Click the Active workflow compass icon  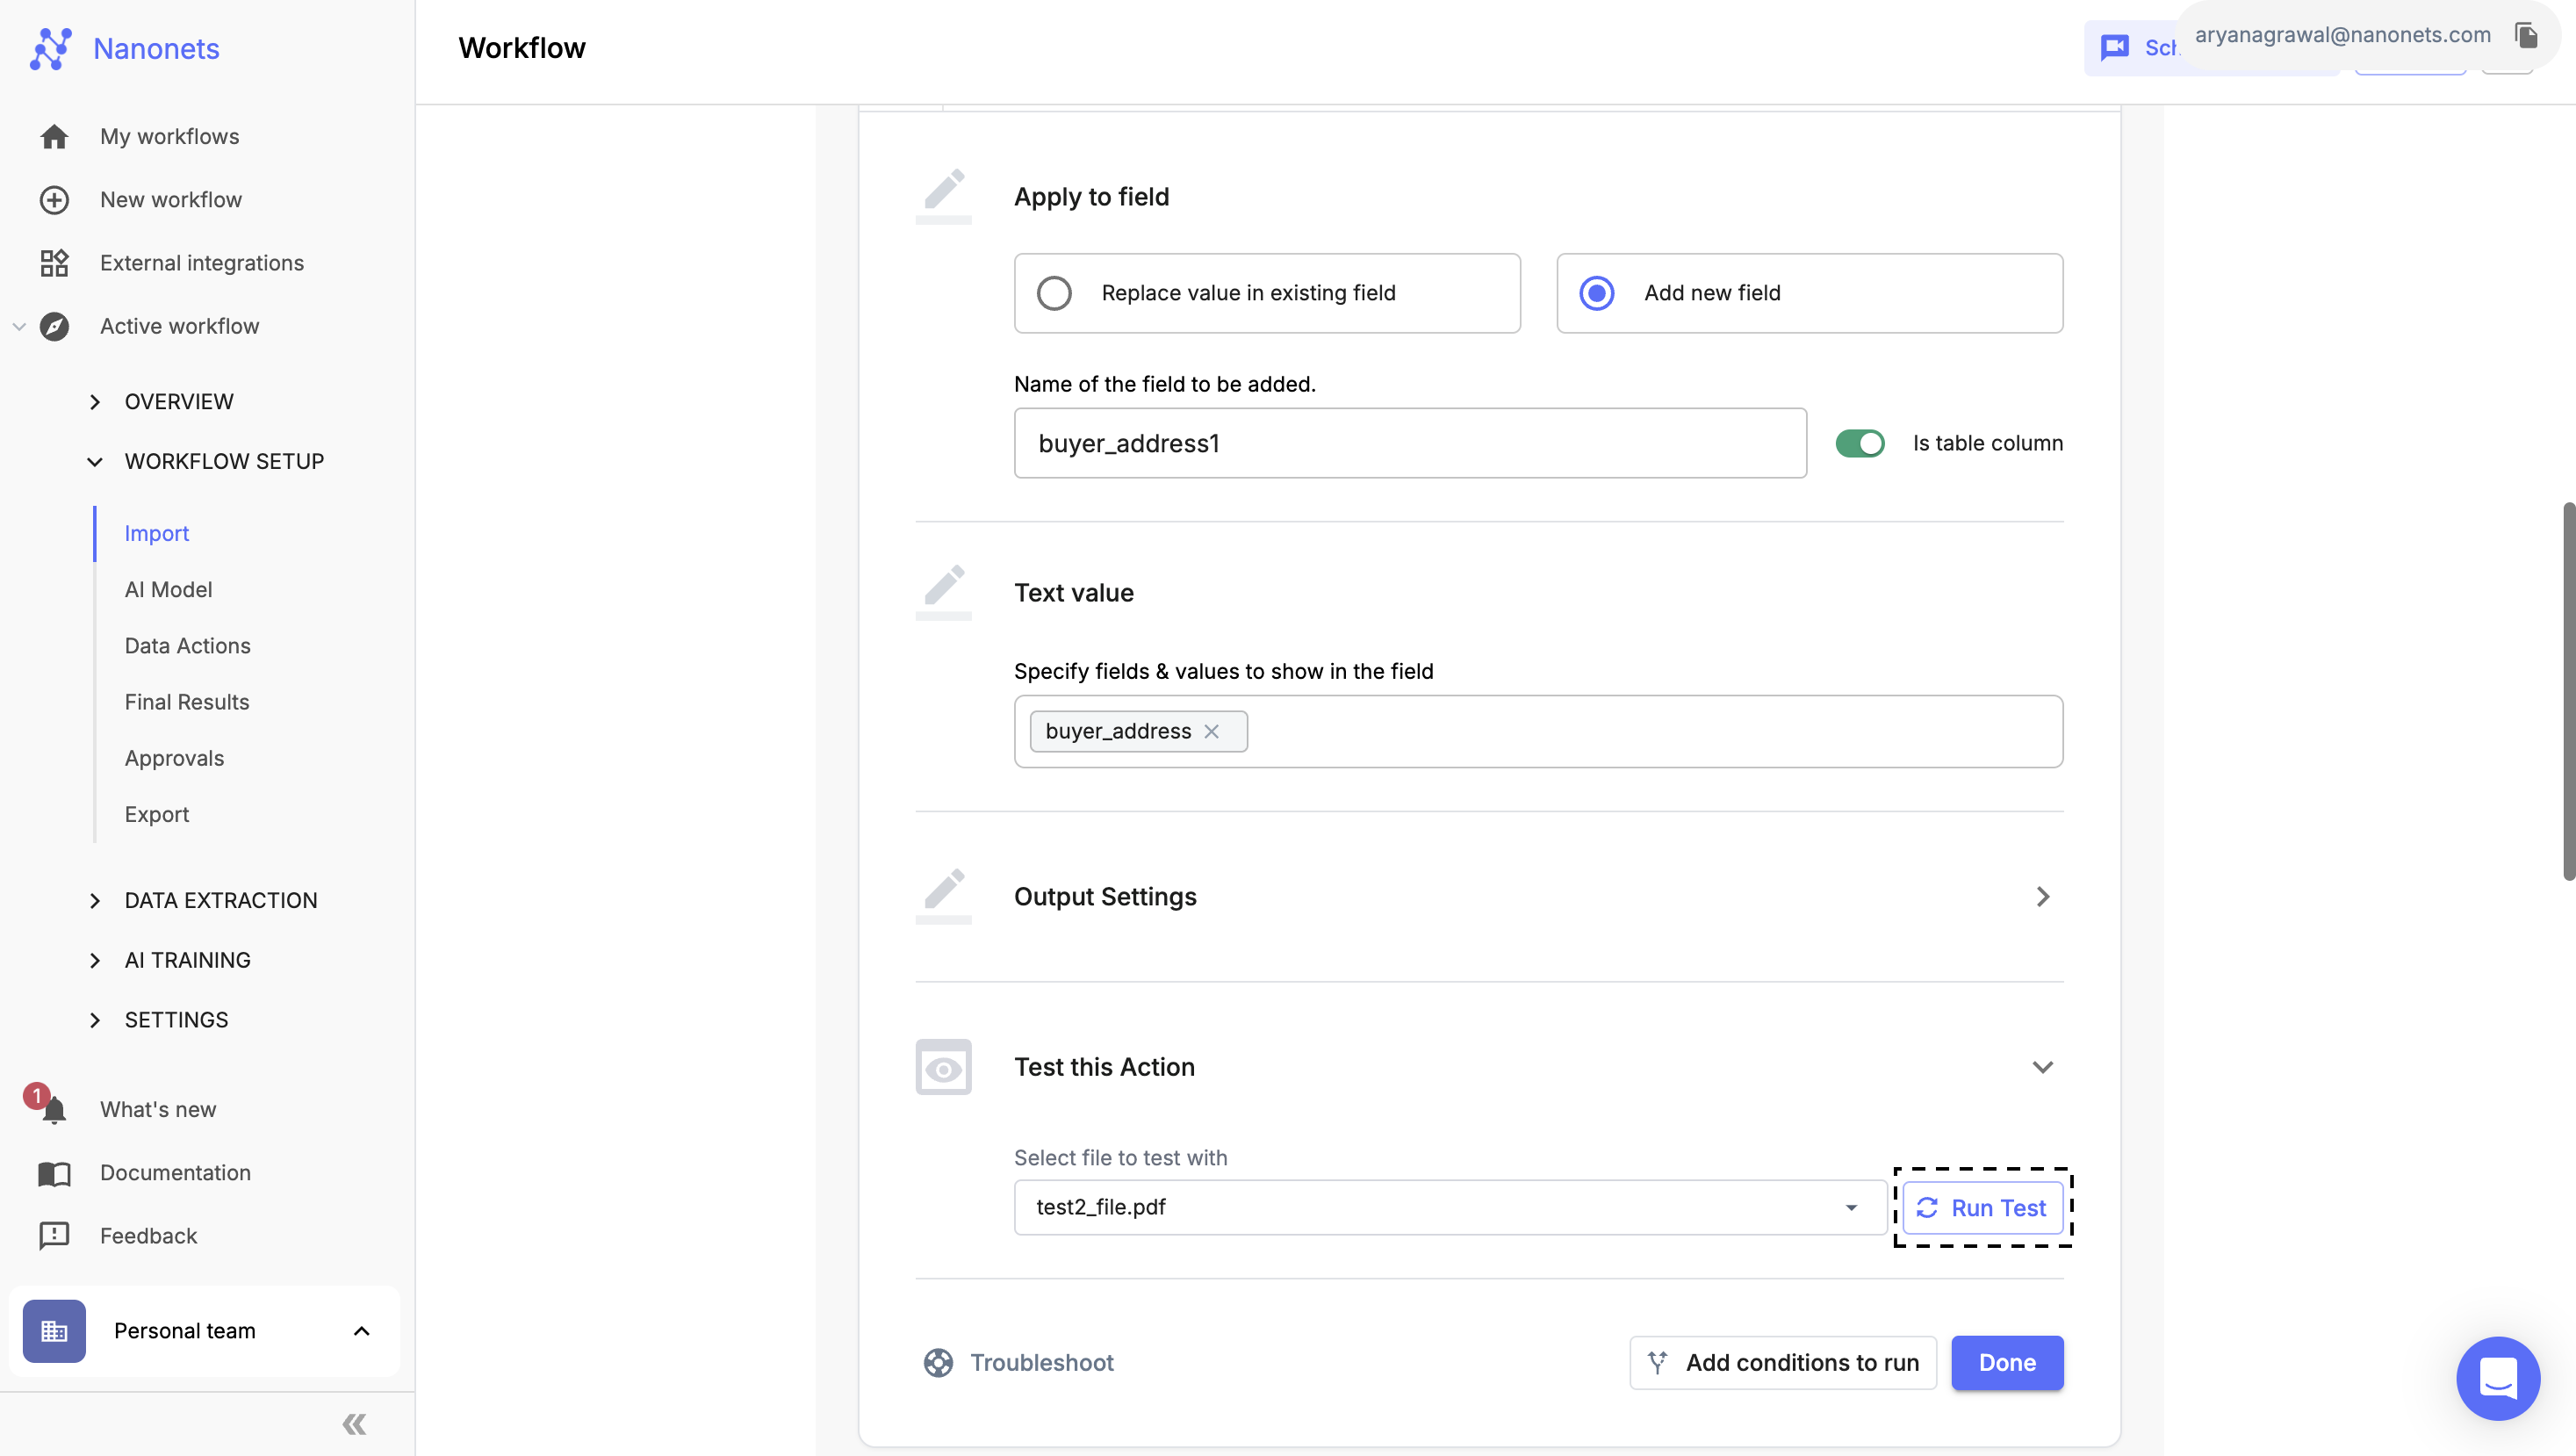tap(54, 326)
